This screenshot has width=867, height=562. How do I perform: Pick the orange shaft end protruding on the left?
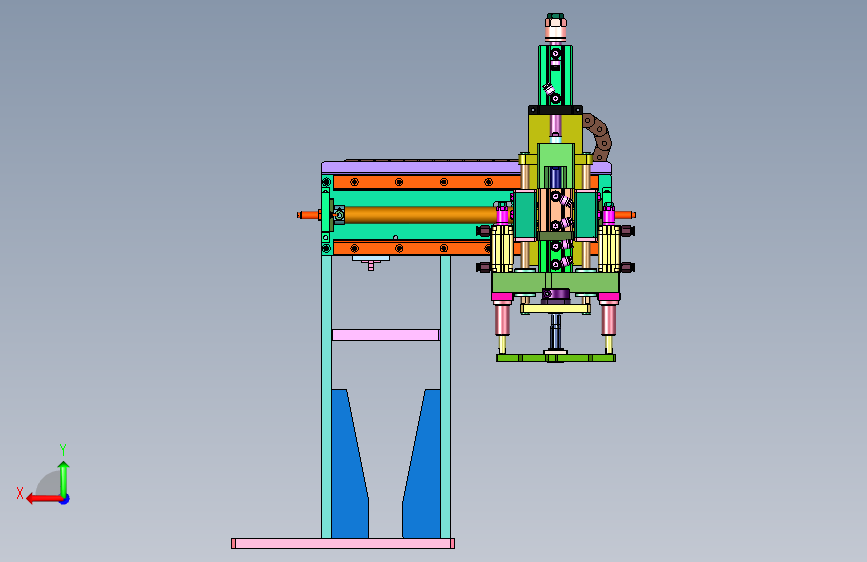click(309, 215)
